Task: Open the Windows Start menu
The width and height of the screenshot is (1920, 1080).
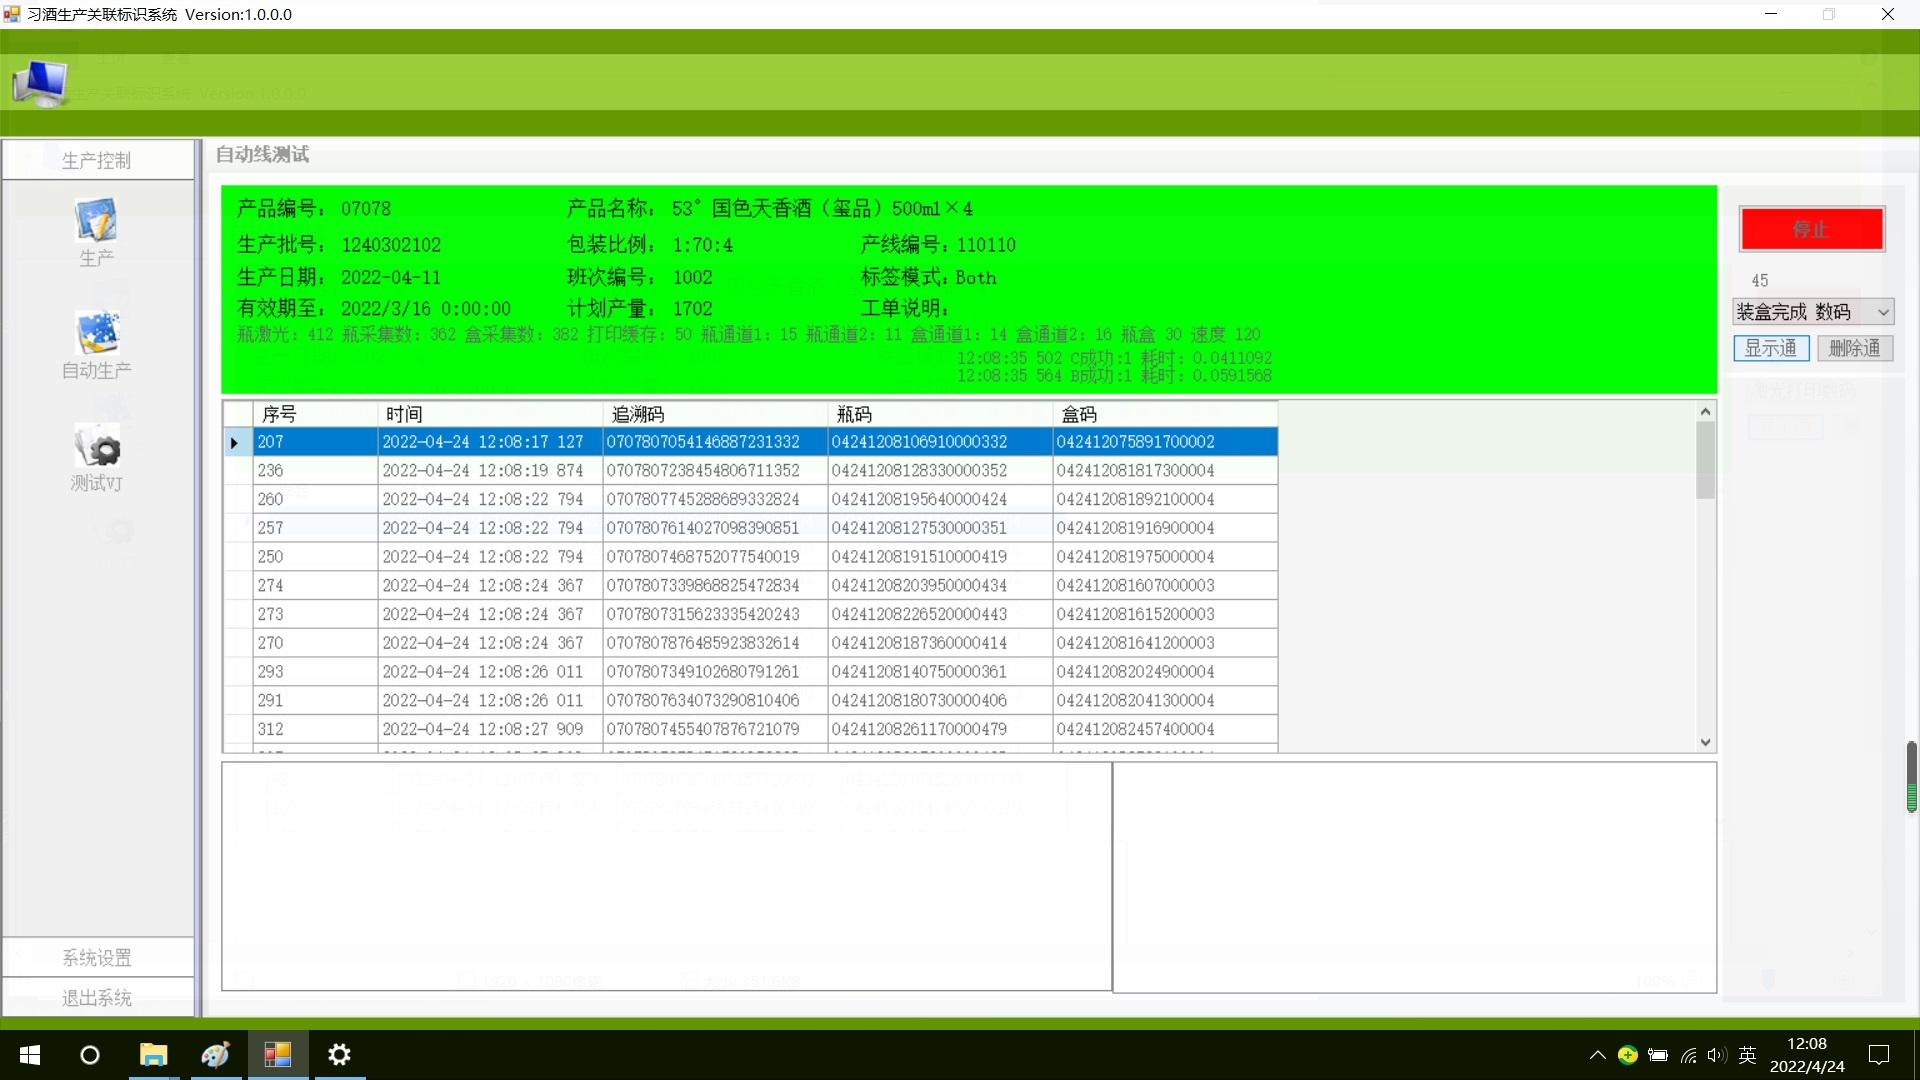Action: coord(30,1055)
